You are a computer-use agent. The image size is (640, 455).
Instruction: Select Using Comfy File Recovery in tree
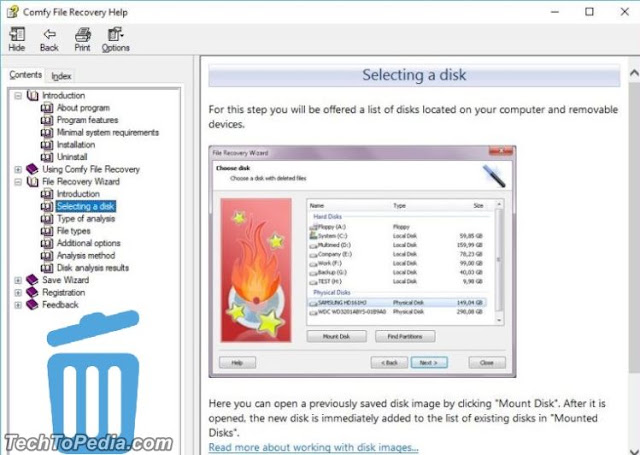tap(91, 169)
